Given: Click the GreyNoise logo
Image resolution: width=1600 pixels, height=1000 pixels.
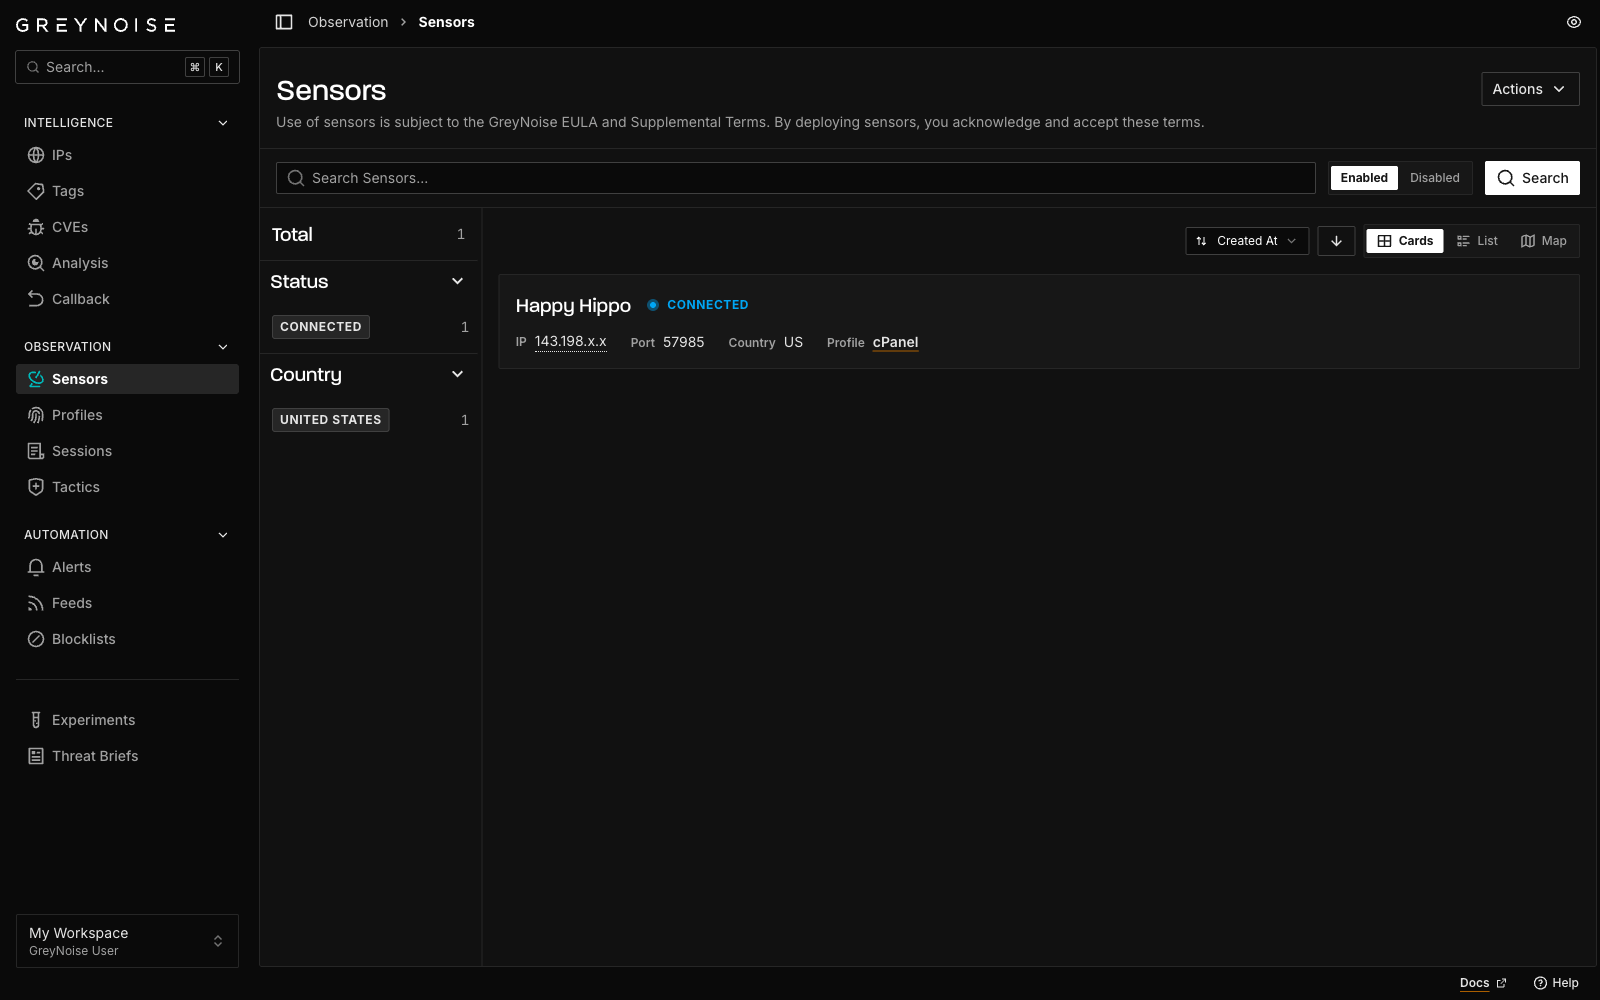Looking at the screenshot, I should (x=96, y=25).
